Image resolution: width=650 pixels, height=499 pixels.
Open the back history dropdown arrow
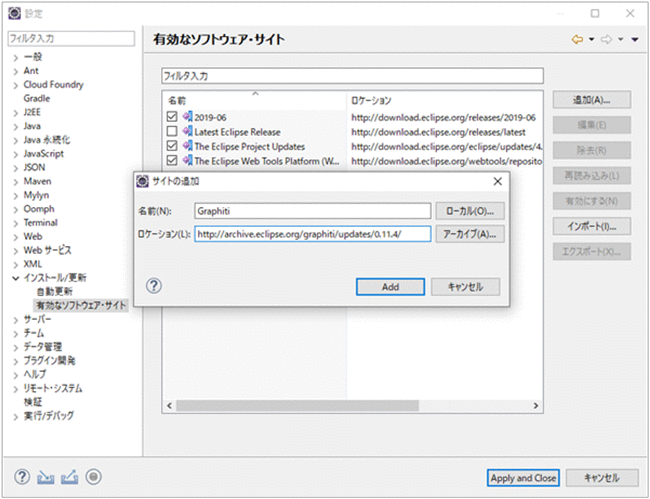(592, 39)
